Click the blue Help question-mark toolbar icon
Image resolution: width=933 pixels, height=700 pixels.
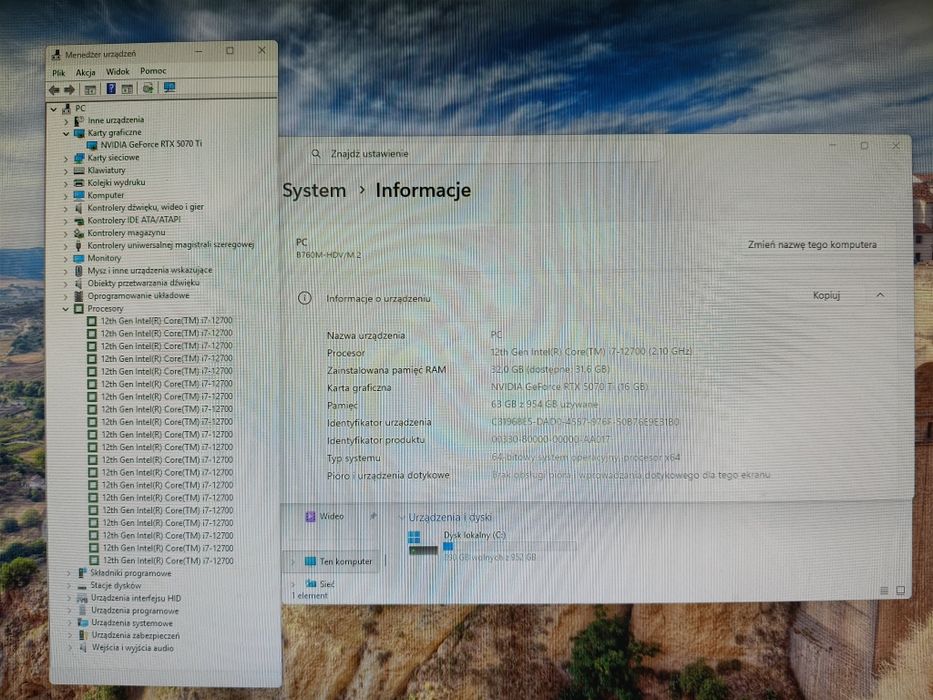coord(111,89)
